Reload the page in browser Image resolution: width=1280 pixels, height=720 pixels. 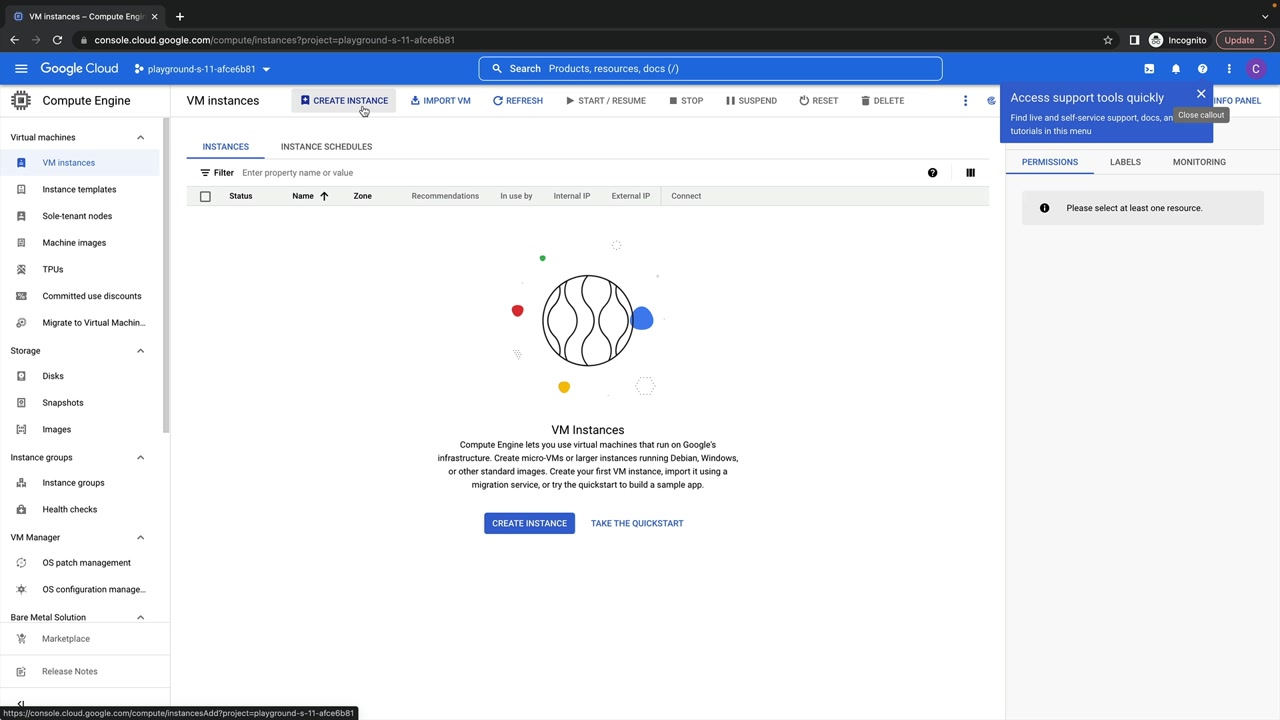pos(57,40)
